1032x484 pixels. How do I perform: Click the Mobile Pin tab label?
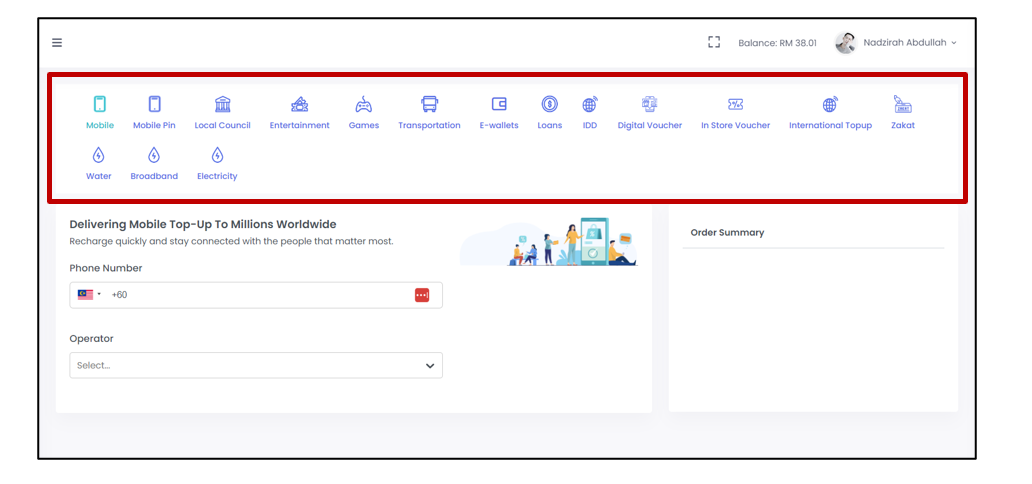(154, 125)
